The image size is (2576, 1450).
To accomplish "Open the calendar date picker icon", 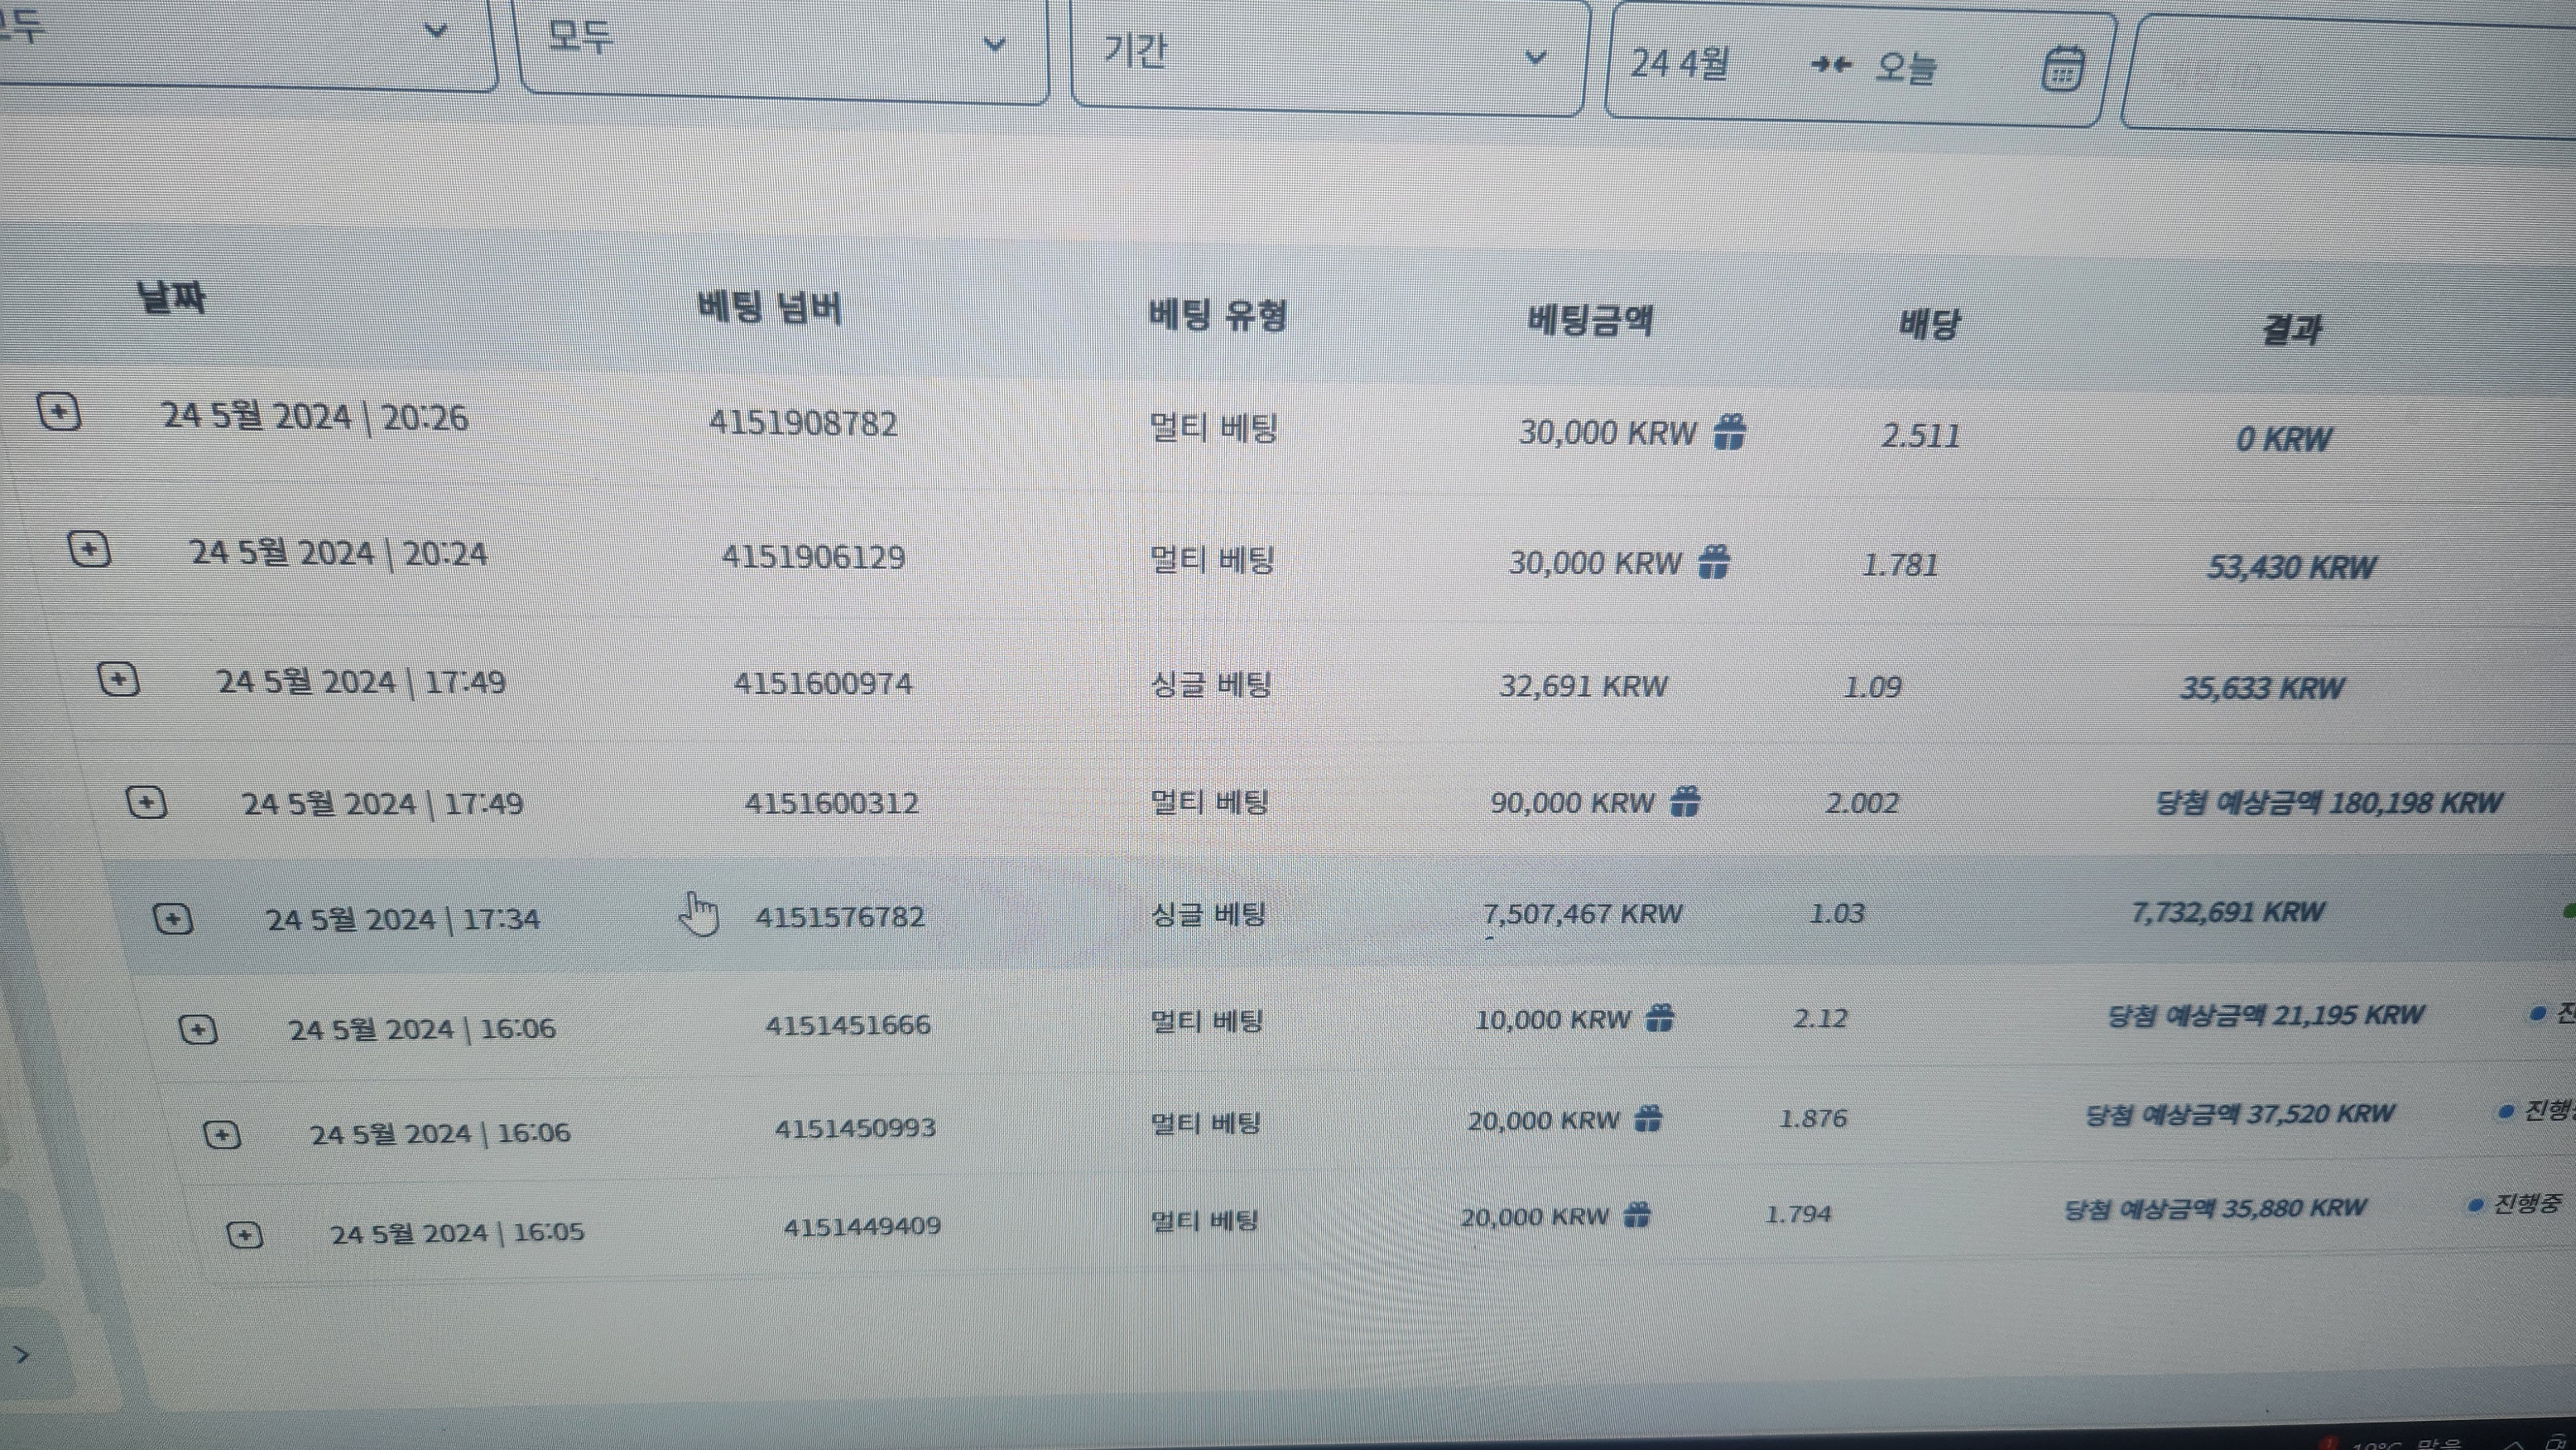I will 2061,69.
